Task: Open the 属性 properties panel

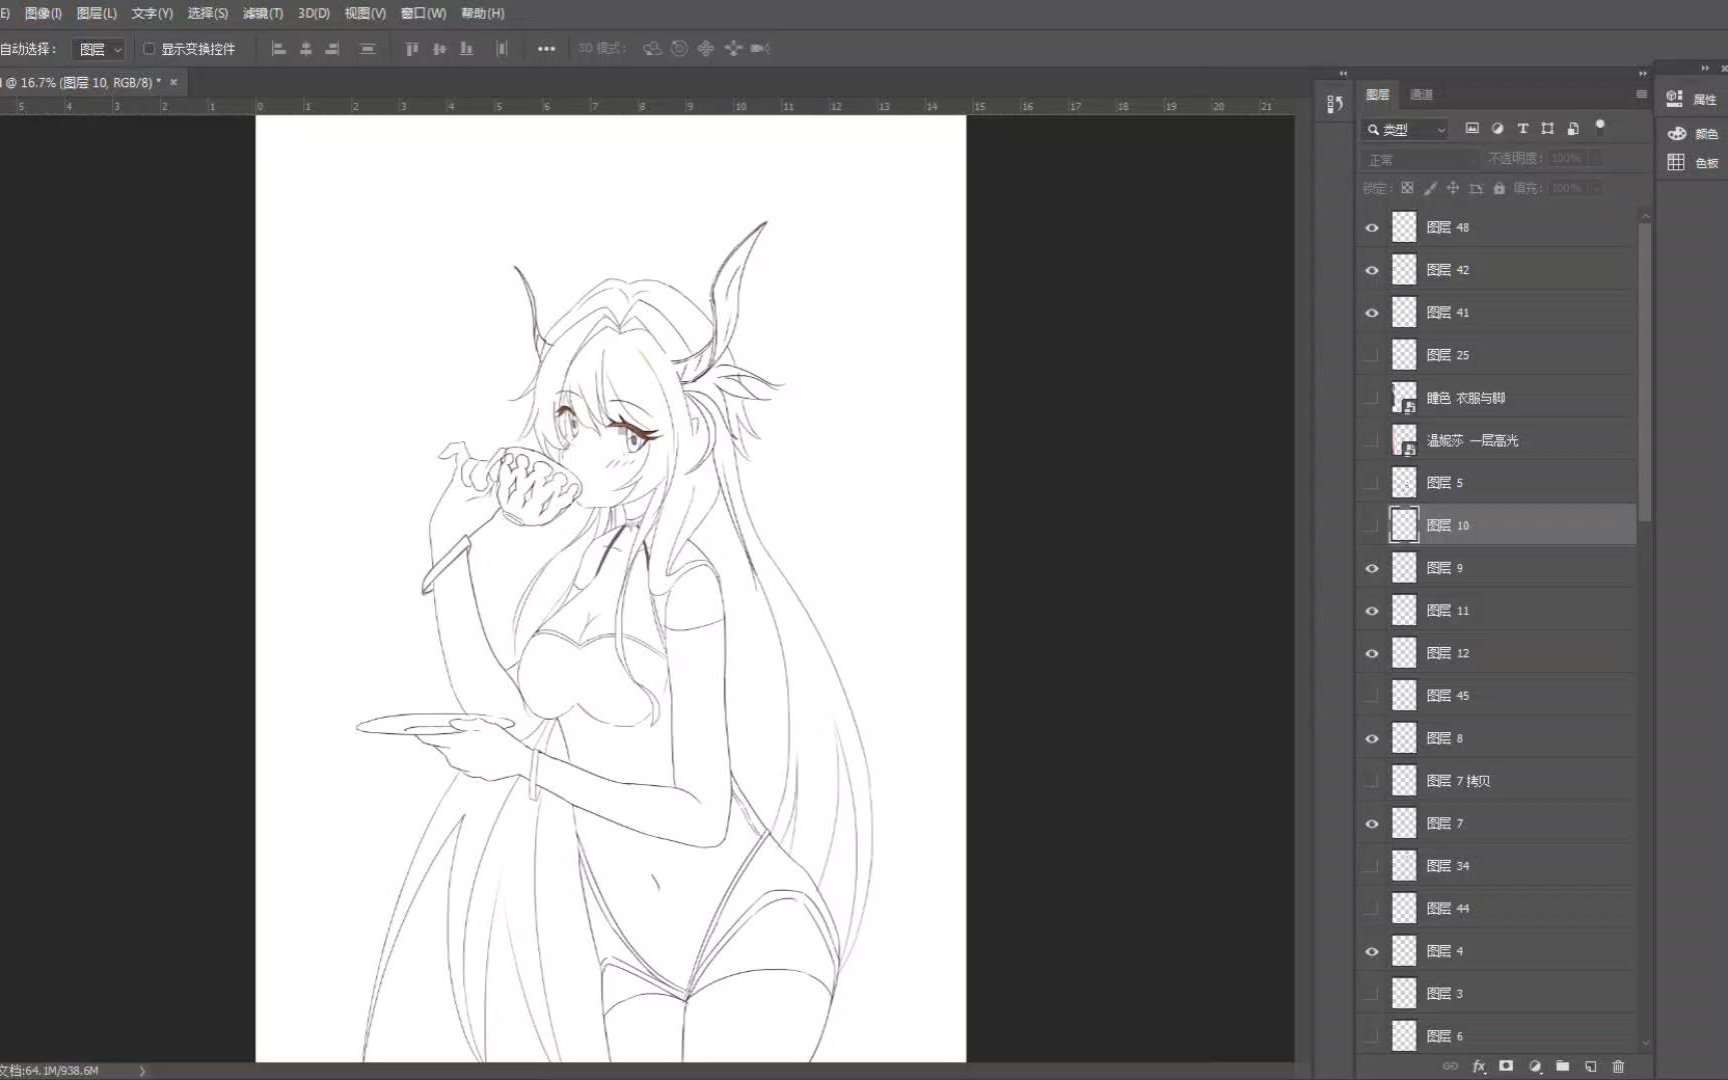Action: pyautogui.click(x=1692, y=99)
